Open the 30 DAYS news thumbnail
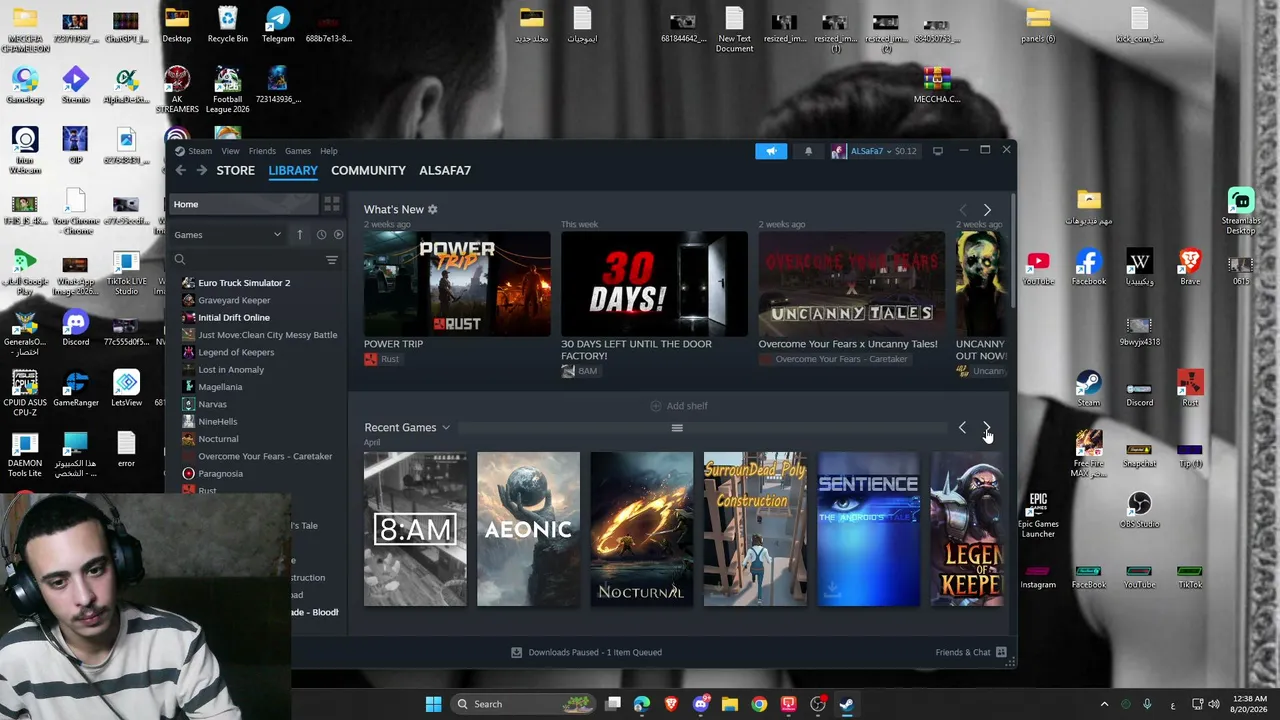 [x=654, y=284]
